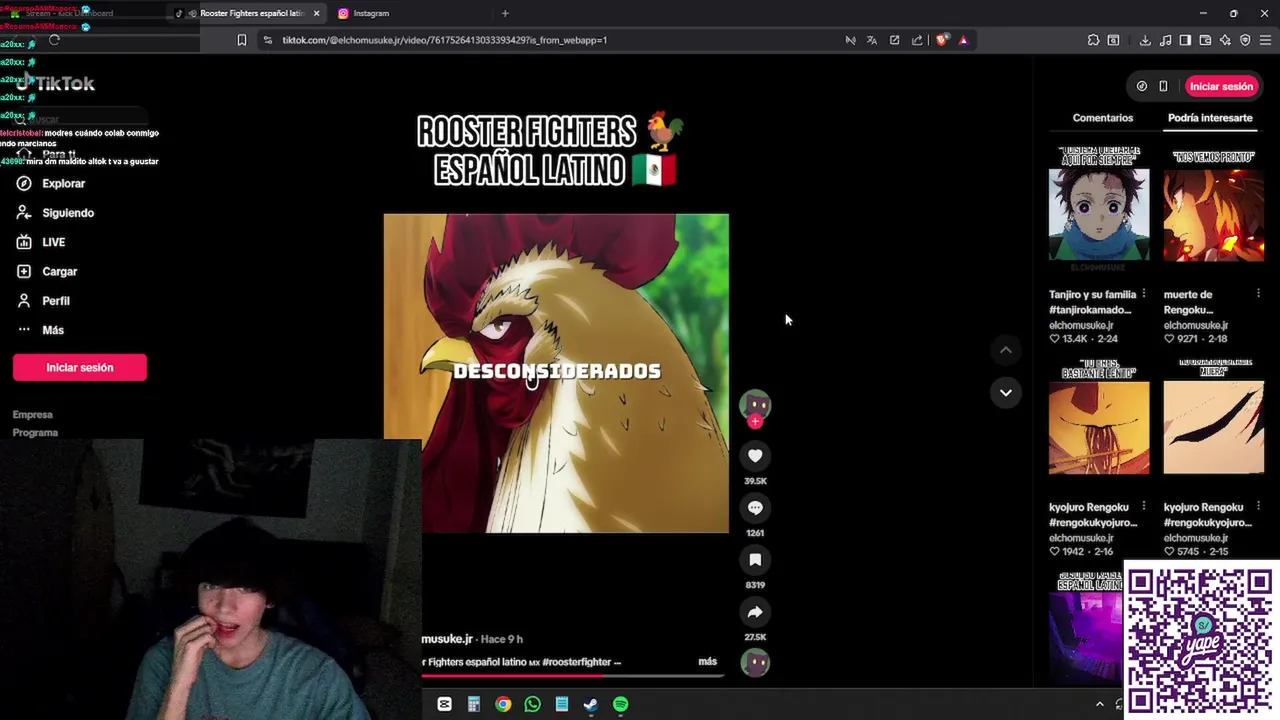
Task: Go to previous video with up chevron
Action: click(1005, 350)
